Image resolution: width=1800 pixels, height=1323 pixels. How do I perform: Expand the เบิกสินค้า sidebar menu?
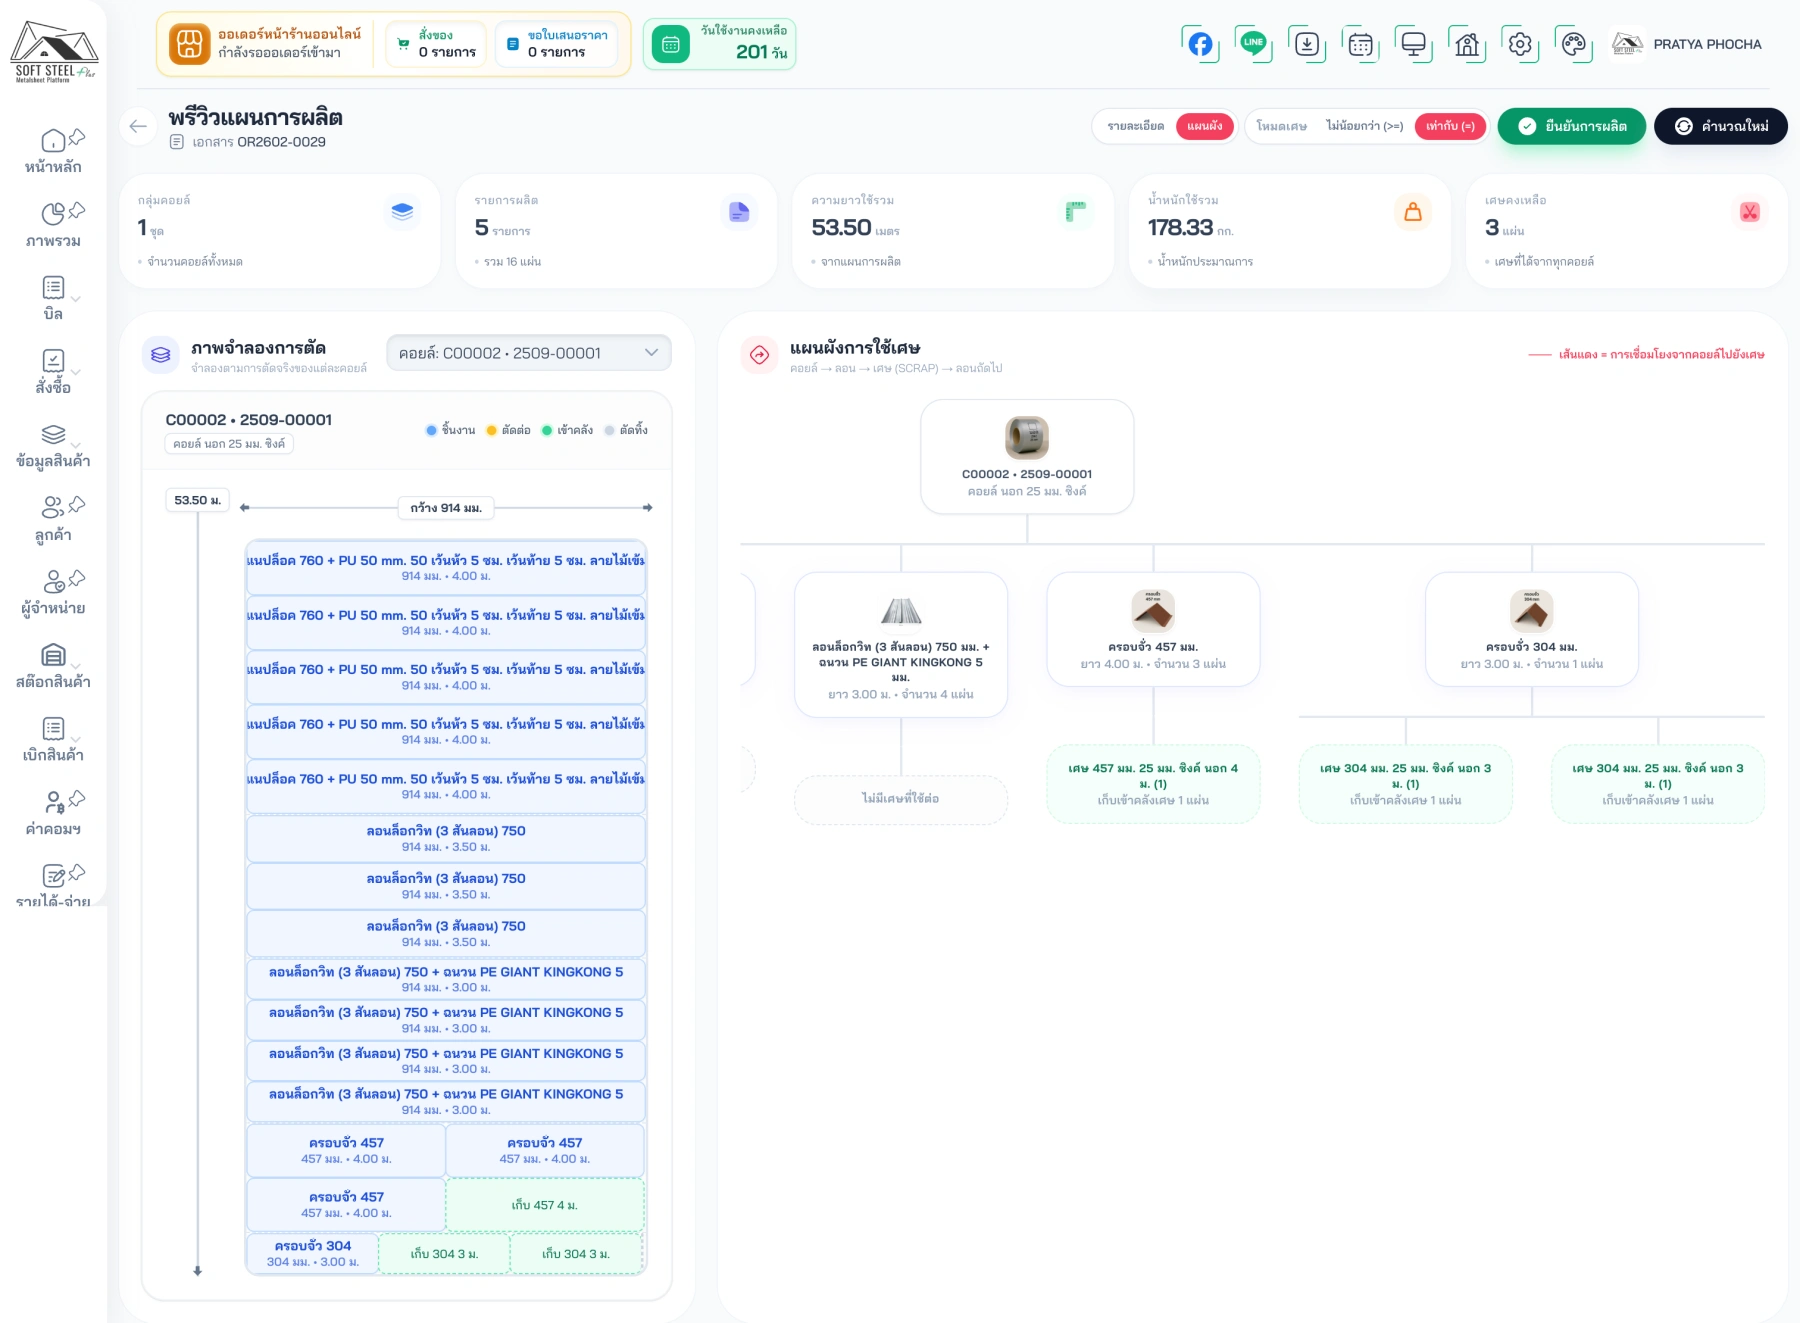pyautogui.click(x=77, y=739)
